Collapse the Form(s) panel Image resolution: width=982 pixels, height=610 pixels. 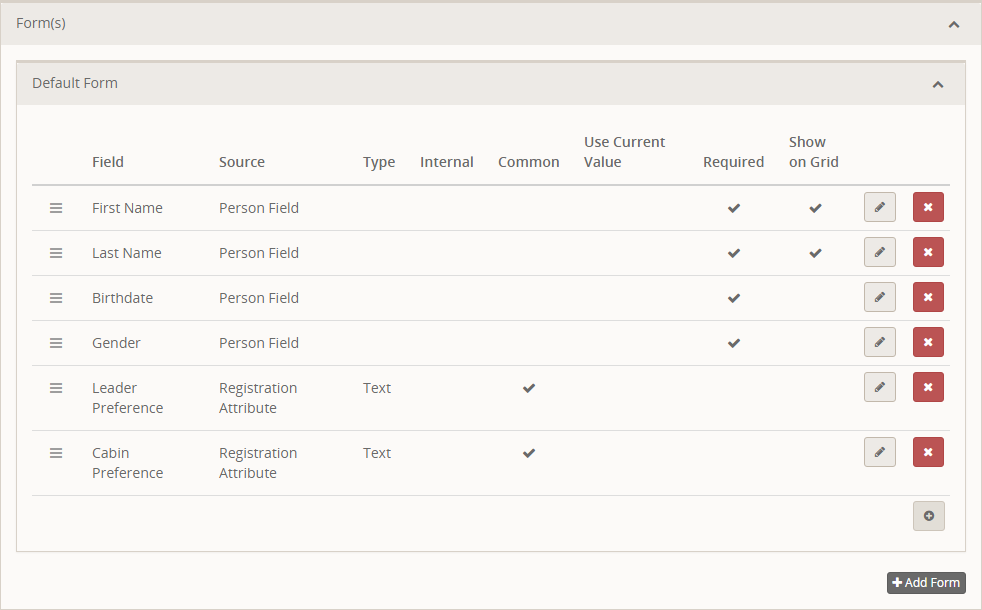click(x=953, y=24)
